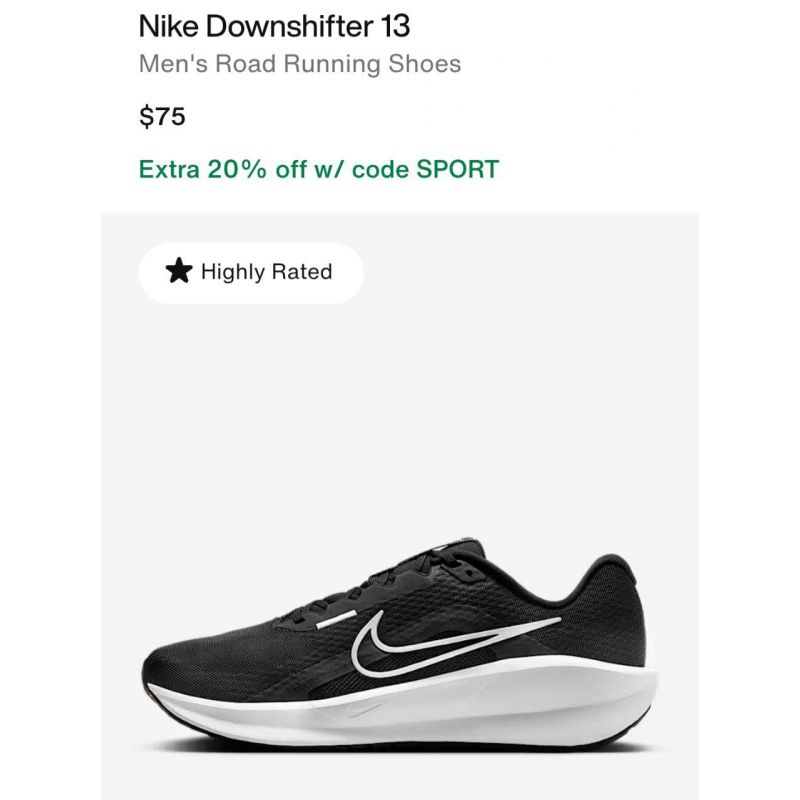Tap the SPORT promo code word
This screenshot has height=800, width=800.
(x=457, y=169)
